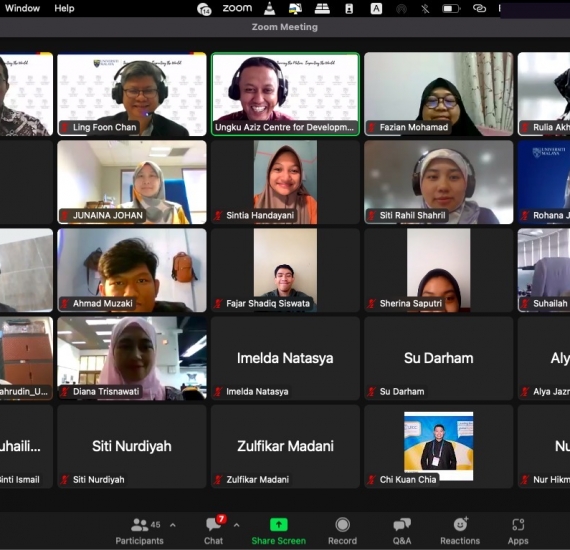Screen dimensions: 570x550
Task: Select Diana Trisnawati video tile
Action: tap(132, 358)
